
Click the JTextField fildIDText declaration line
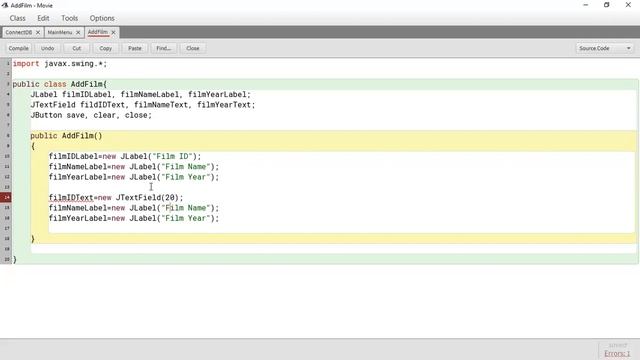(x=142, y=105)
